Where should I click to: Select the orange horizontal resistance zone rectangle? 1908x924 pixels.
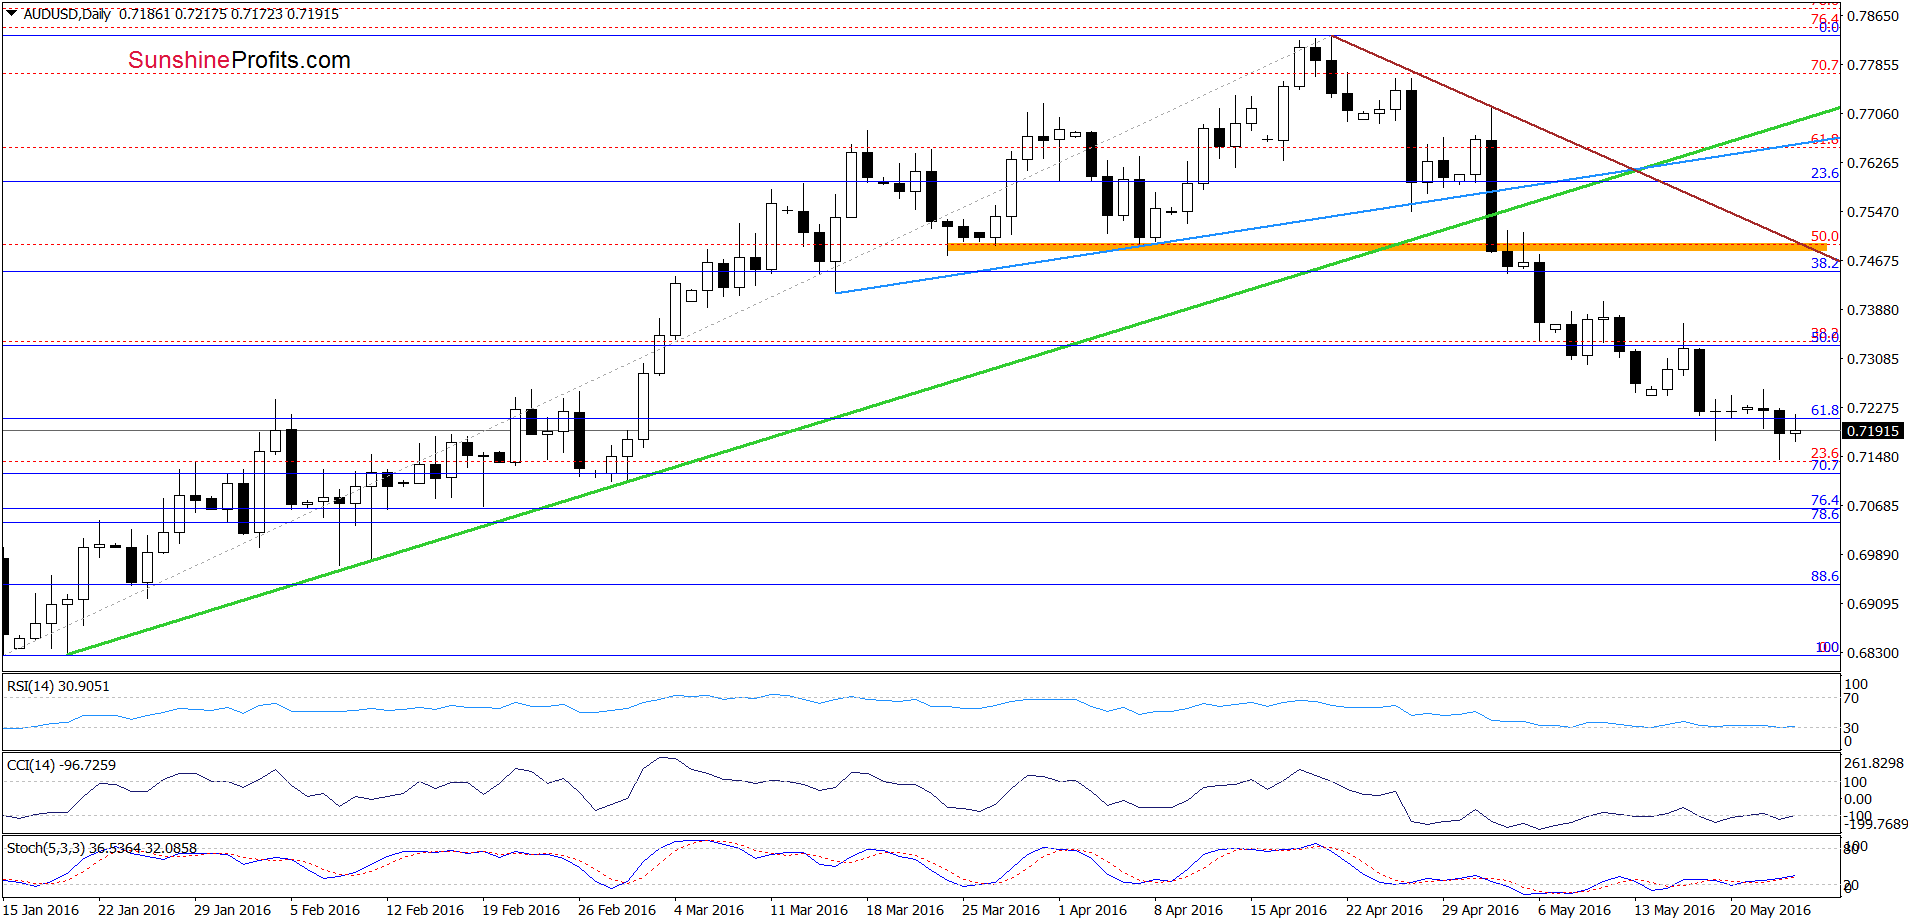pyautogui.click(x=1387, y=247)
